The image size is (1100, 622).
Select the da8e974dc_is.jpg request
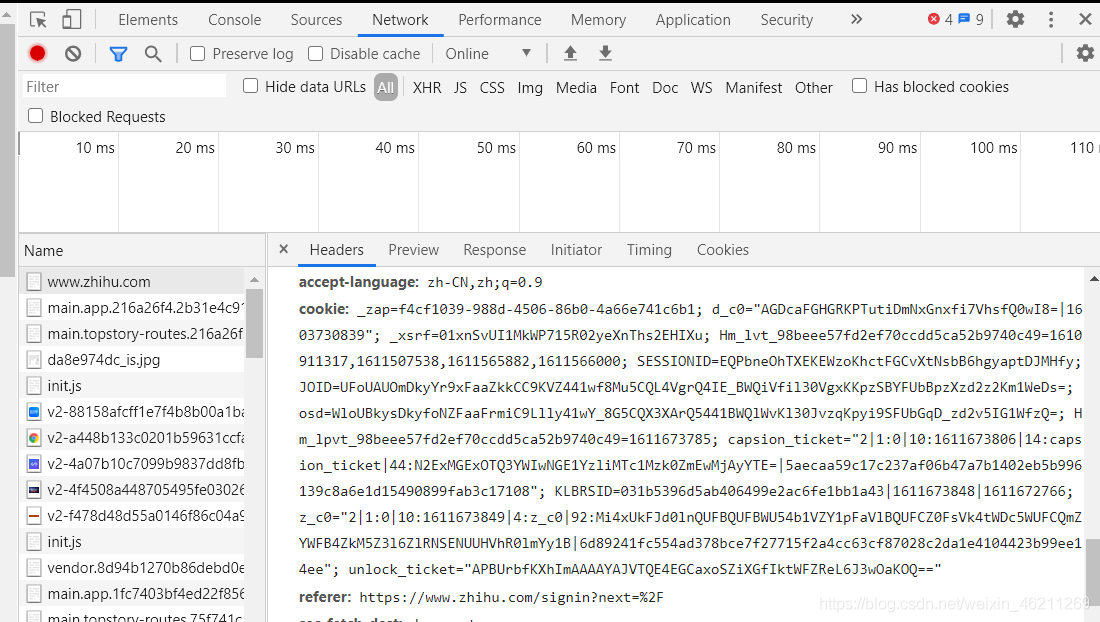coord(133,360)
